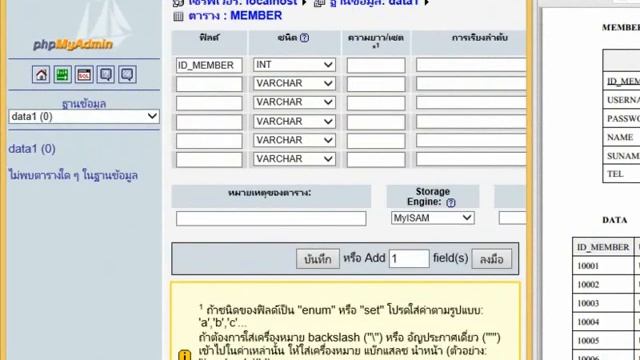Click the table comments input field

271,218
